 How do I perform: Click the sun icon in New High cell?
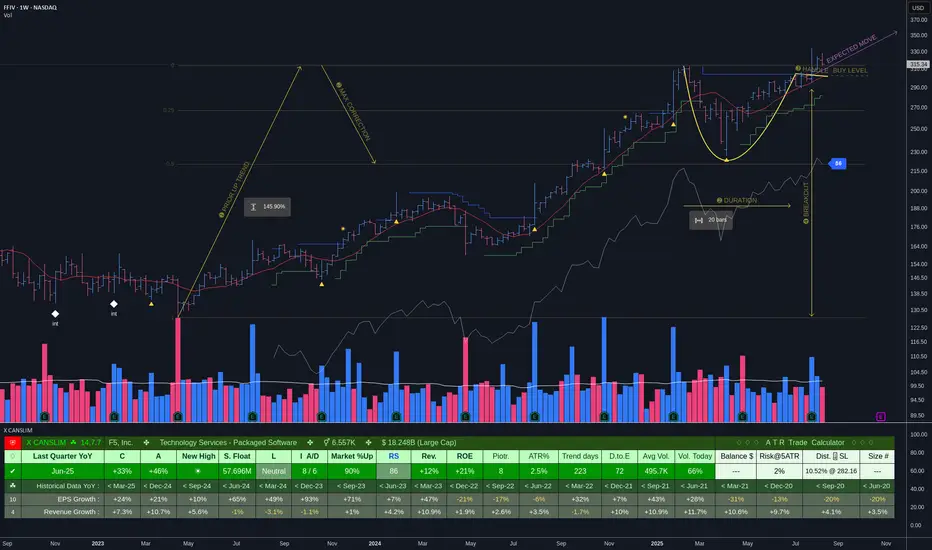click(x=198, y=471)
